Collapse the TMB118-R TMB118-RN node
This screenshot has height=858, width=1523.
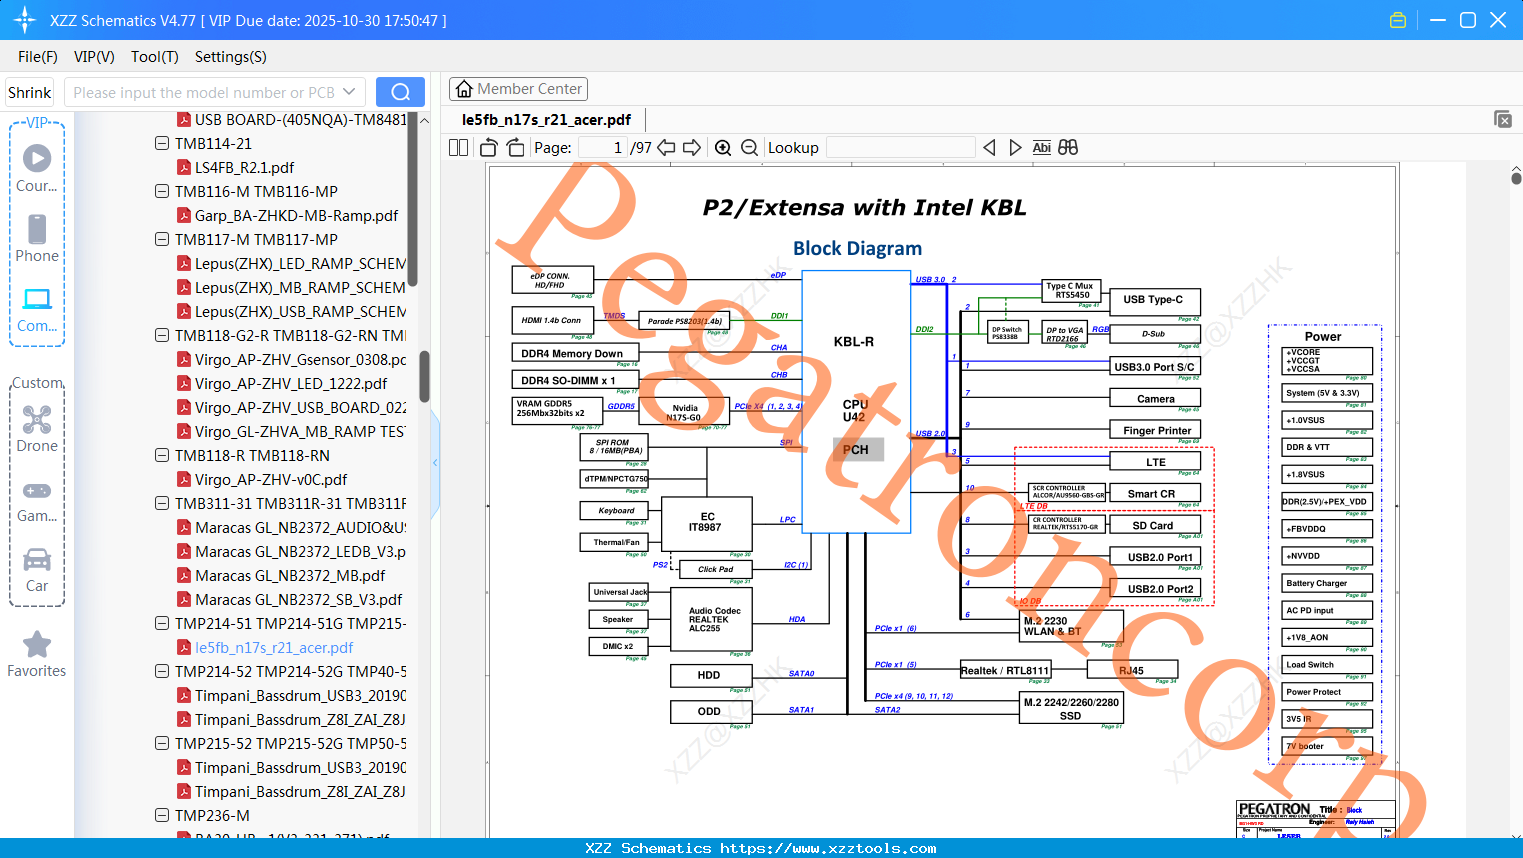click(162, 456)
